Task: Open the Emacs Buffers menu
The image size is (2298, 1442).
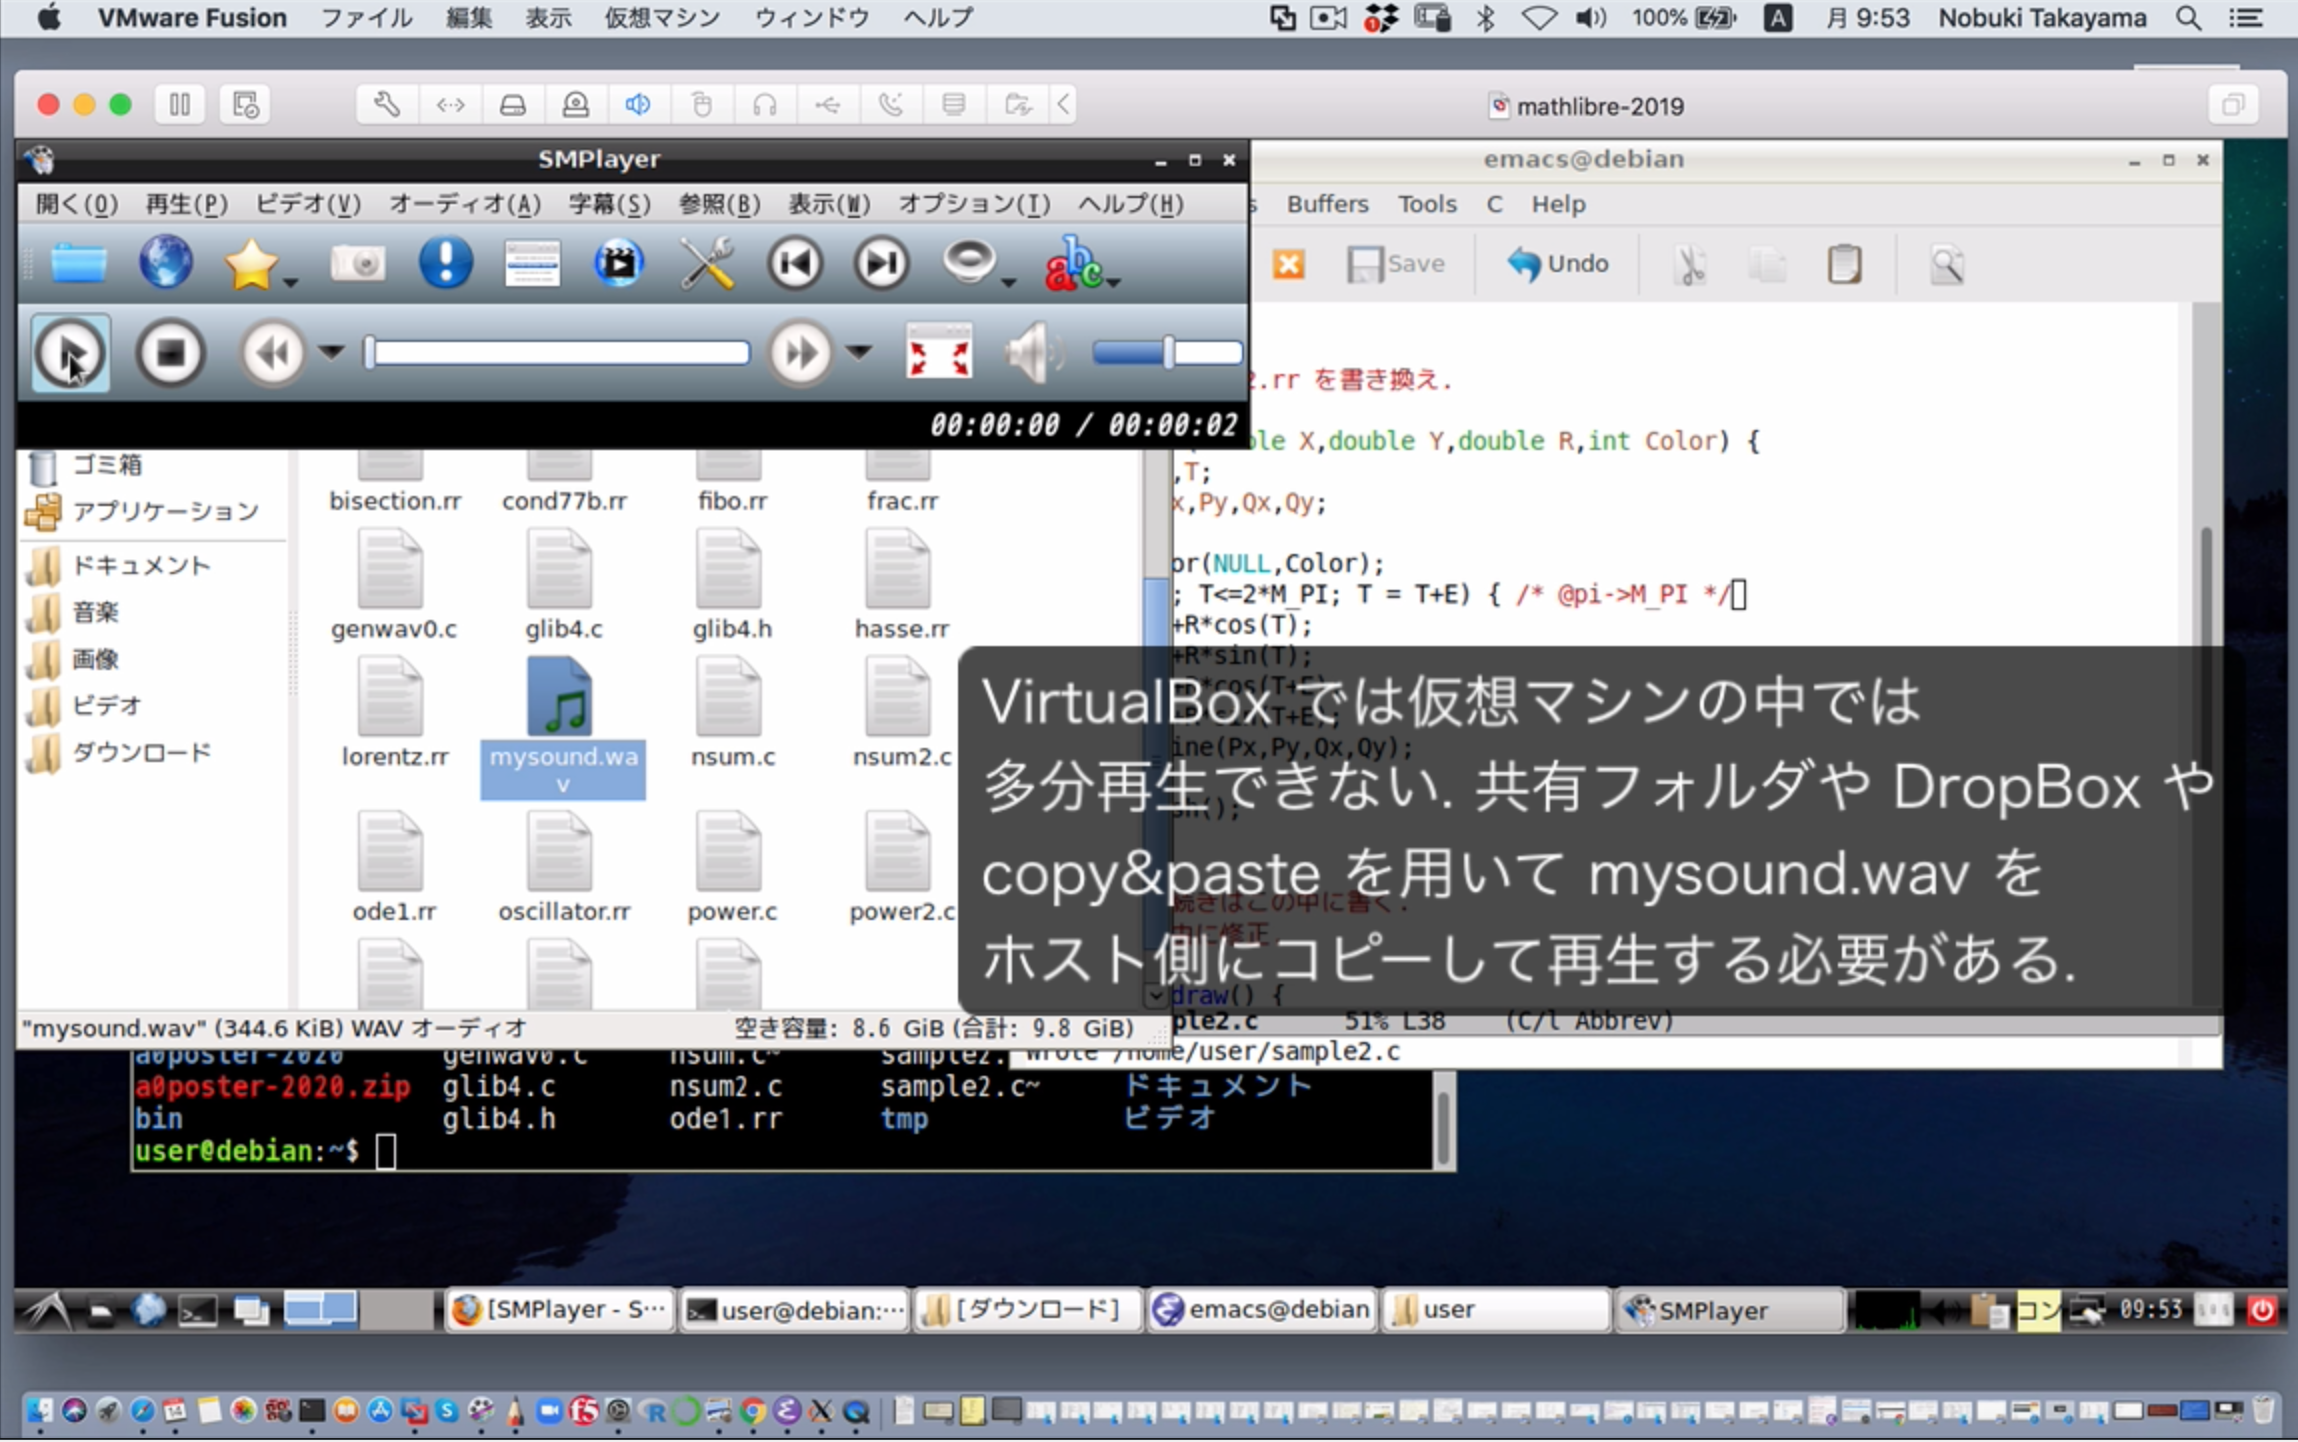Action: click(1327, 204)
